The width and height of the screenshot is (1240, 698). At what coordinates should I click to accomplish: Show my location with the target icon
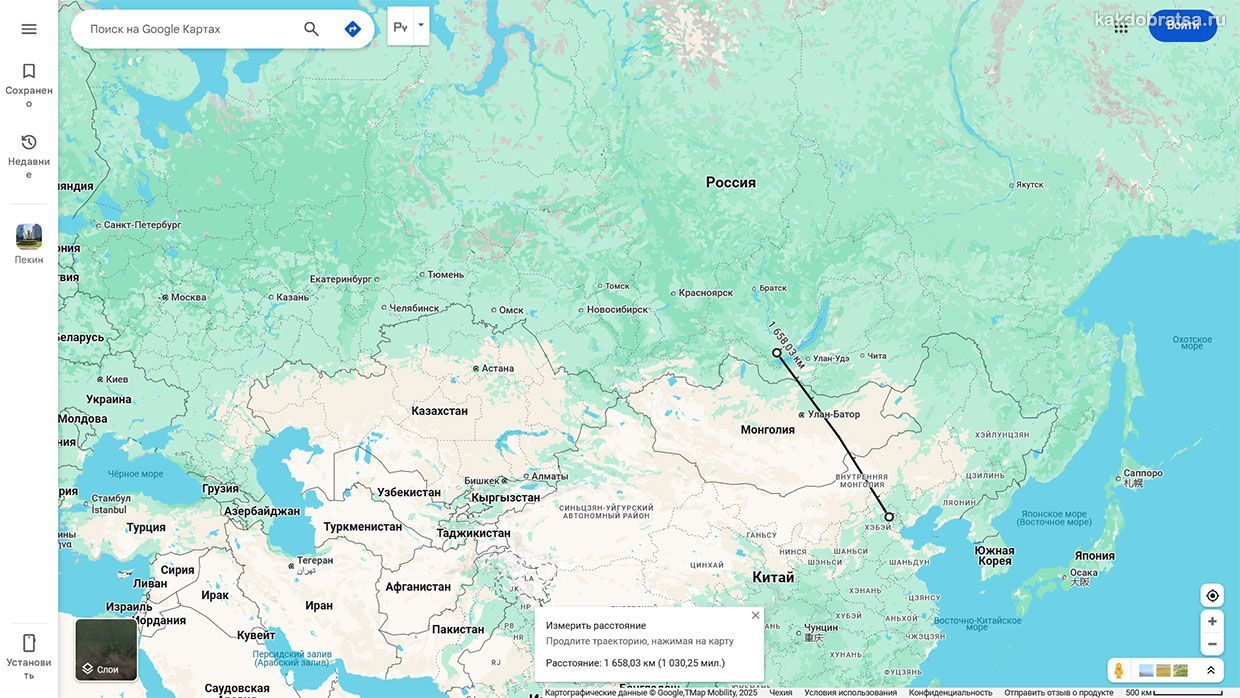[1212, 596]
